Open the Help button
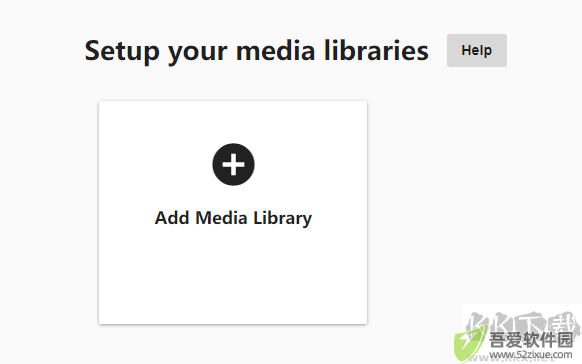The image size is (582, 364). (x=477, y=50)
